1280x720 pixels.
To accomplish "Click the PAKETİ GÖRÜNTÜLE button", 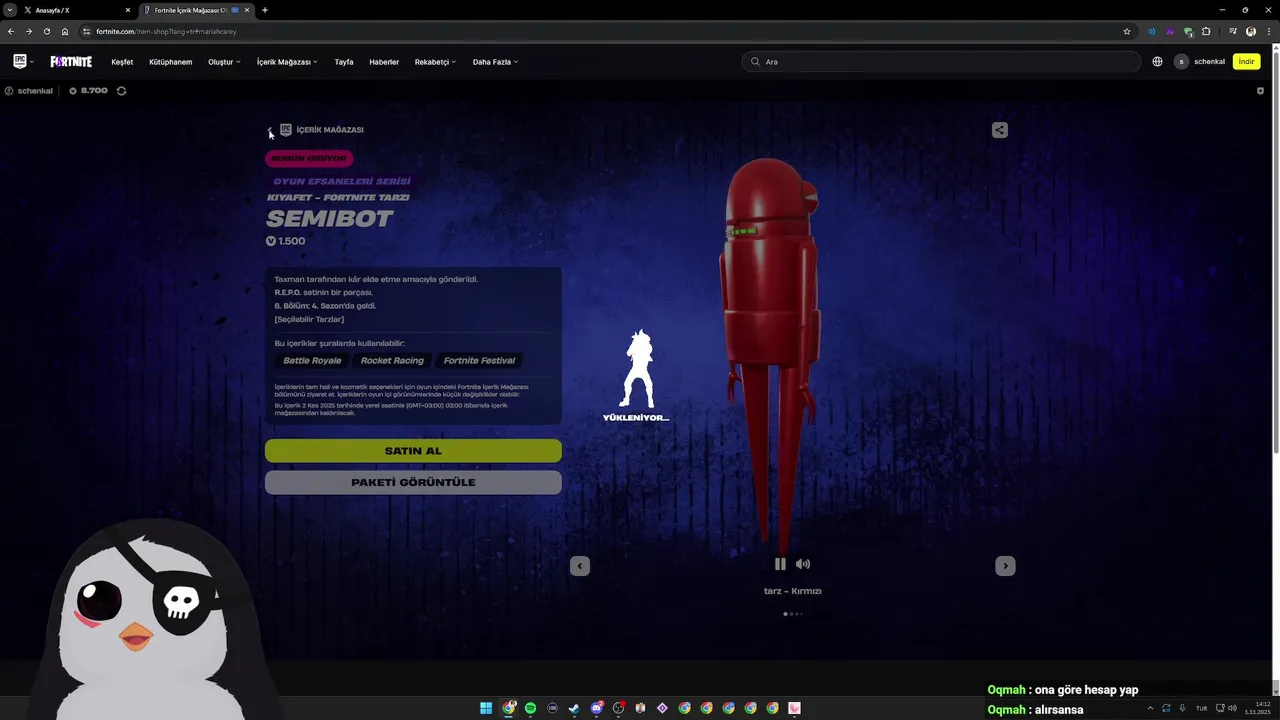I will coord(413,482).
